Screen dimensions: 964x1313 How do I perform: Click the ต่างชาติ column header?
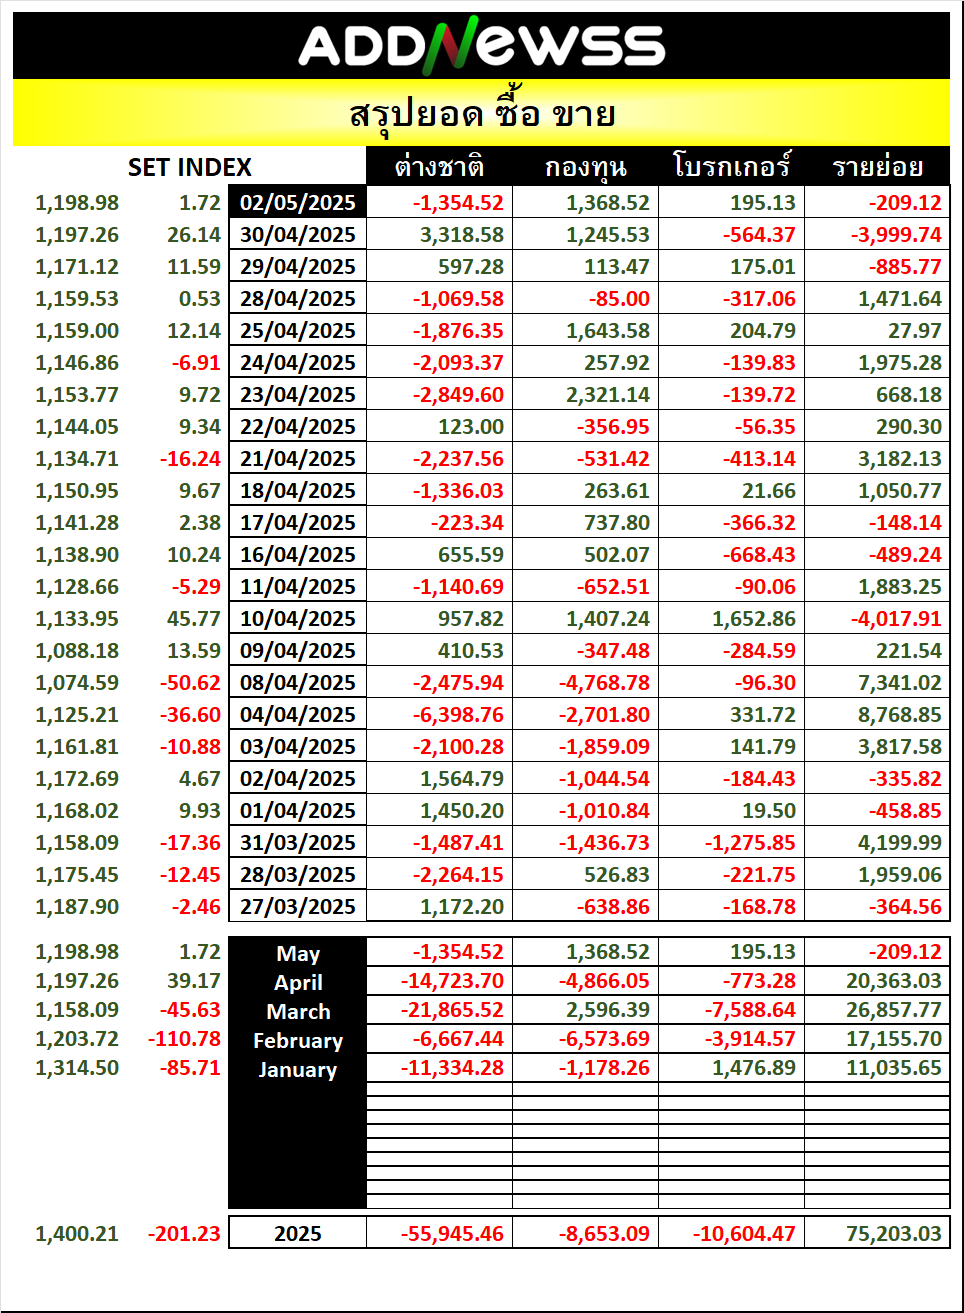pos(439,166)
